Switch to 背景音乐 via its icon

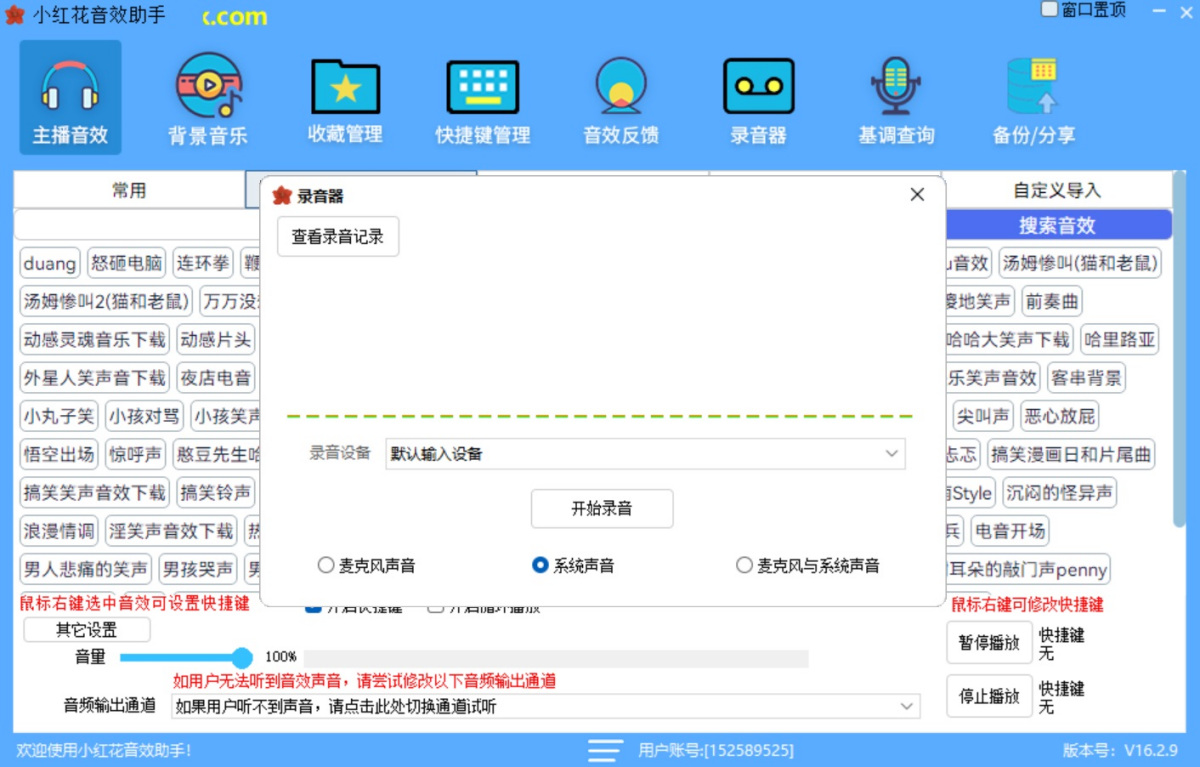pyautogui.click(x=207, y=96)
